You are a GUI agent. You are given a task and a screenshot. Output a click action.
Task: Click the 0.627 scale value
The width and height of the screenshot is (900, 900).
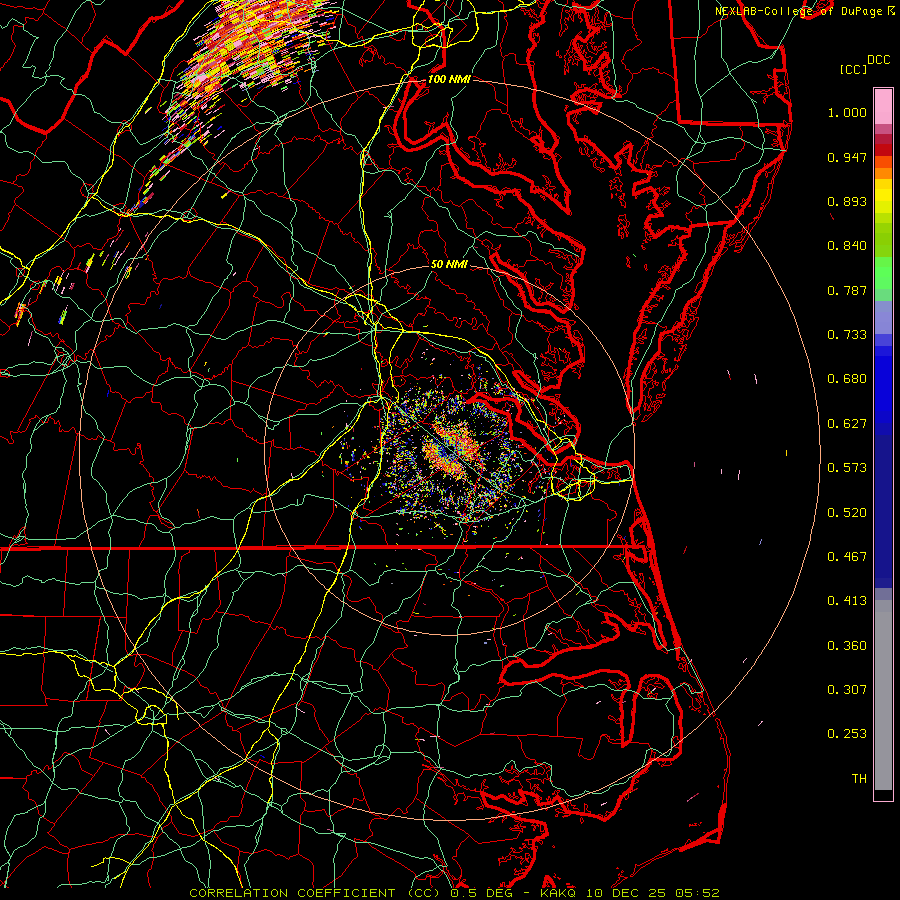coord(847,424)
